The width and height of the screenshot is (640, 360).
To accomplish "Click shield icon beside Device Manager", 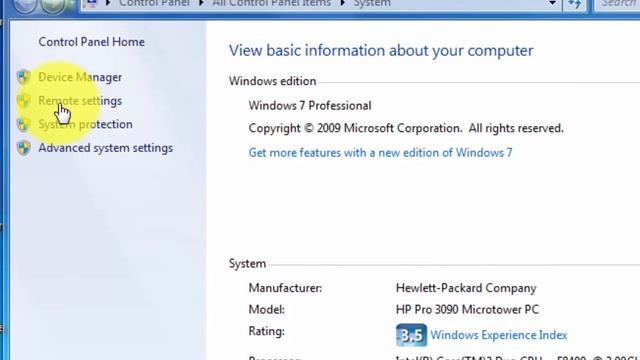I will pyautogui.click(x=24, y=77).
